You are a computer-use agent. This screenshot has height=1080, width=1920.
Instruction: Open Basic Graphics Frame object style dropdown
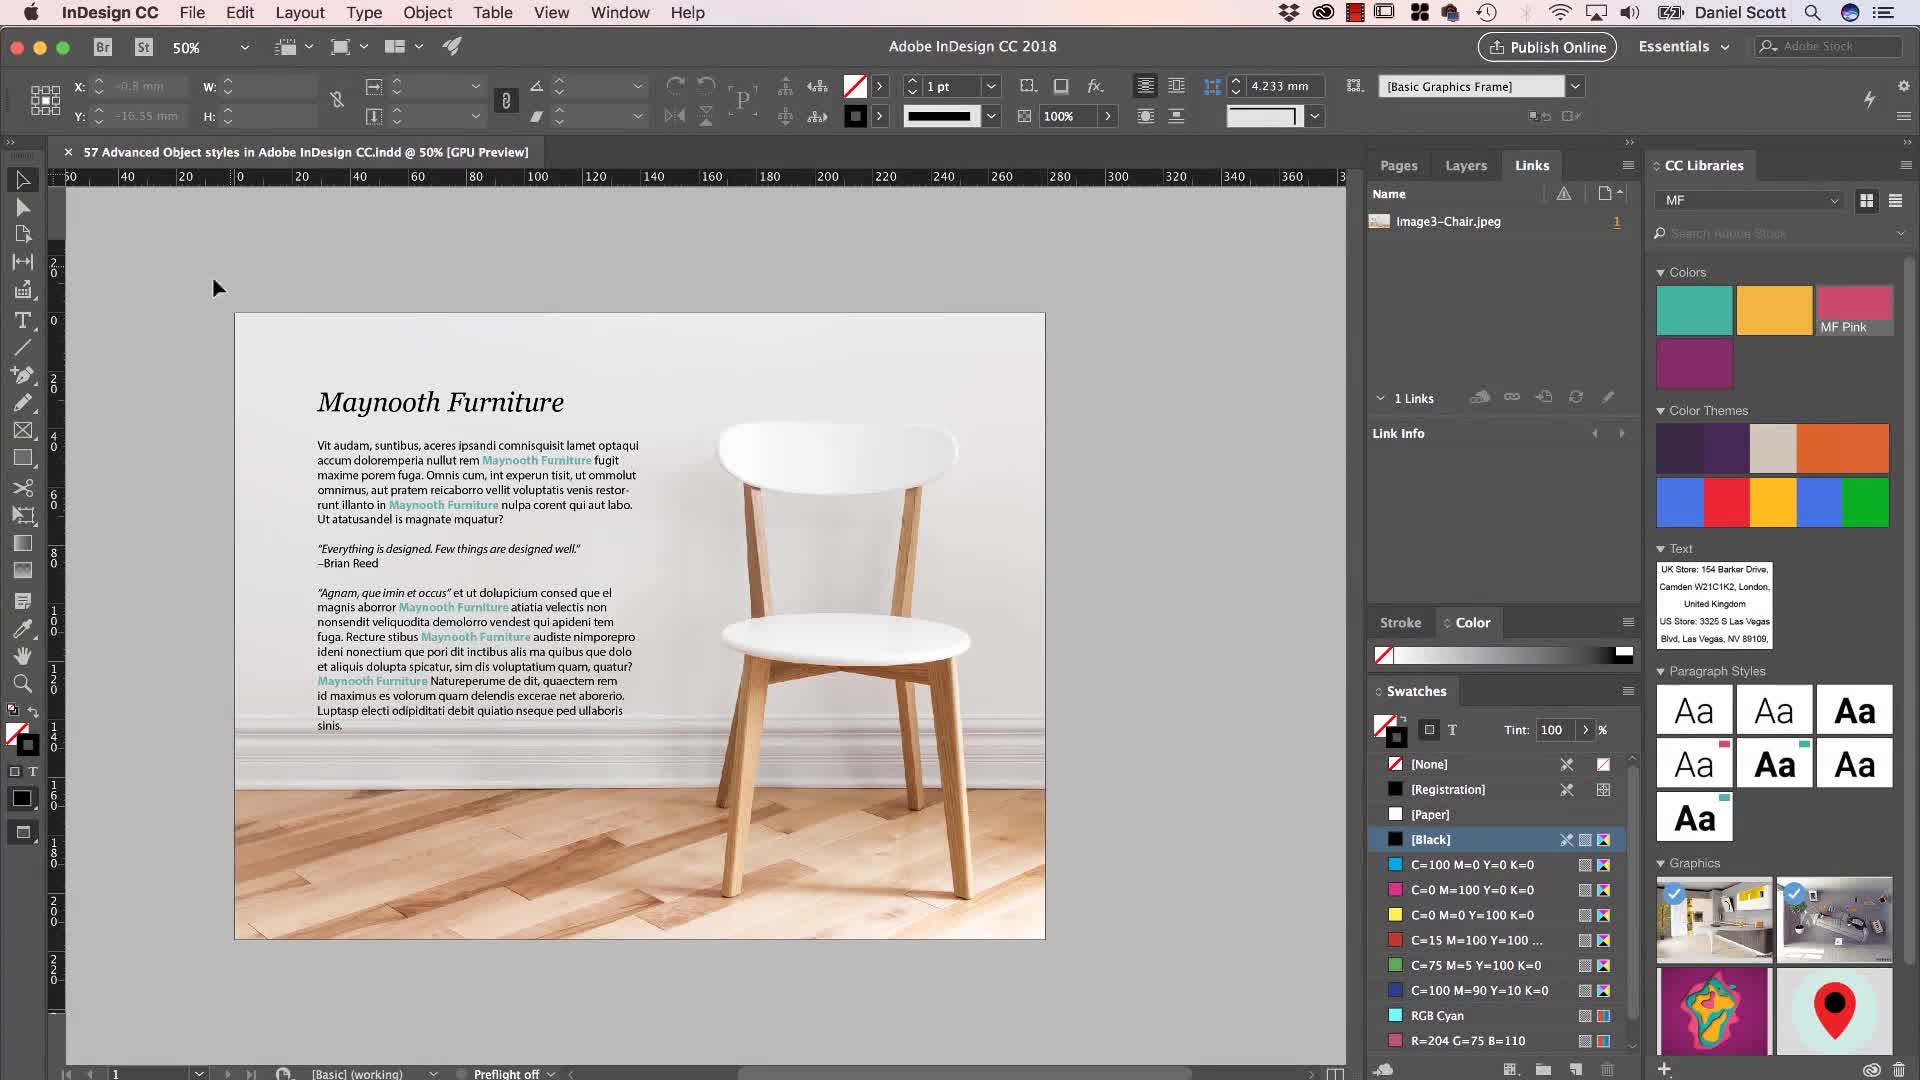(1575, 86)
